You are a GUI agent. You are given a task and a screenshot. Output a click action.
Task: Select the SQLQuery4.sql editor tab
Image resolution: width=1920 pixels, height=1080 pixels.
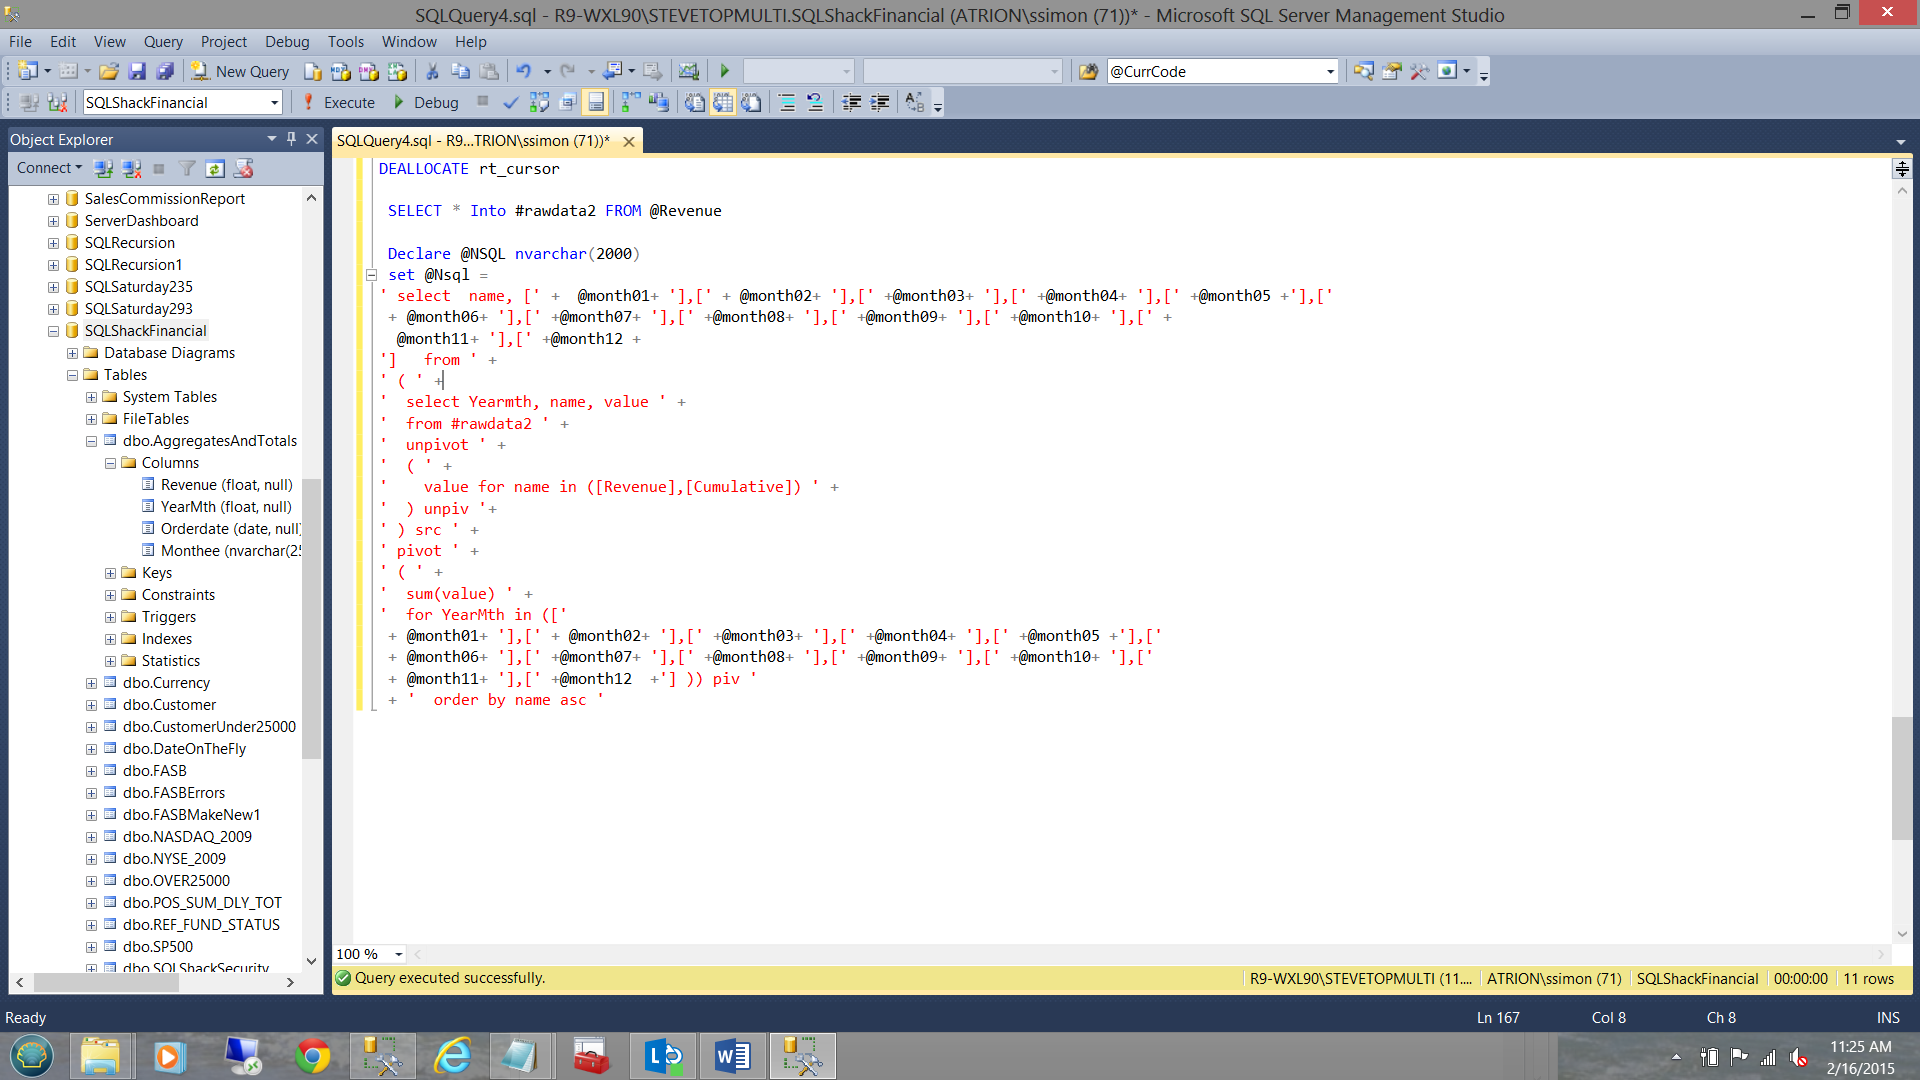(473, 140)
